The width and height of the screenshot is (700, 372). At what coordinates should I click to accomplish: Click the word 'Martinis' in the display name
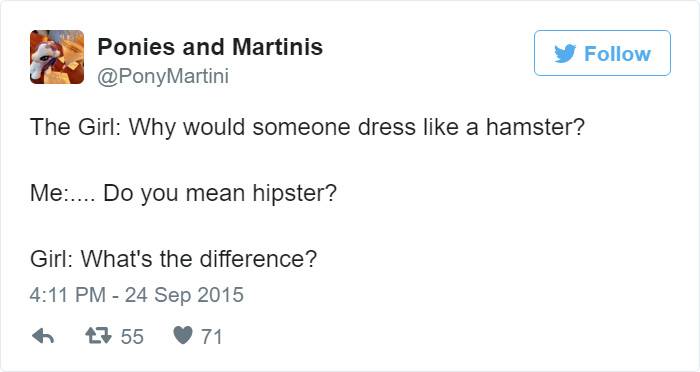[x=277, y=46]
